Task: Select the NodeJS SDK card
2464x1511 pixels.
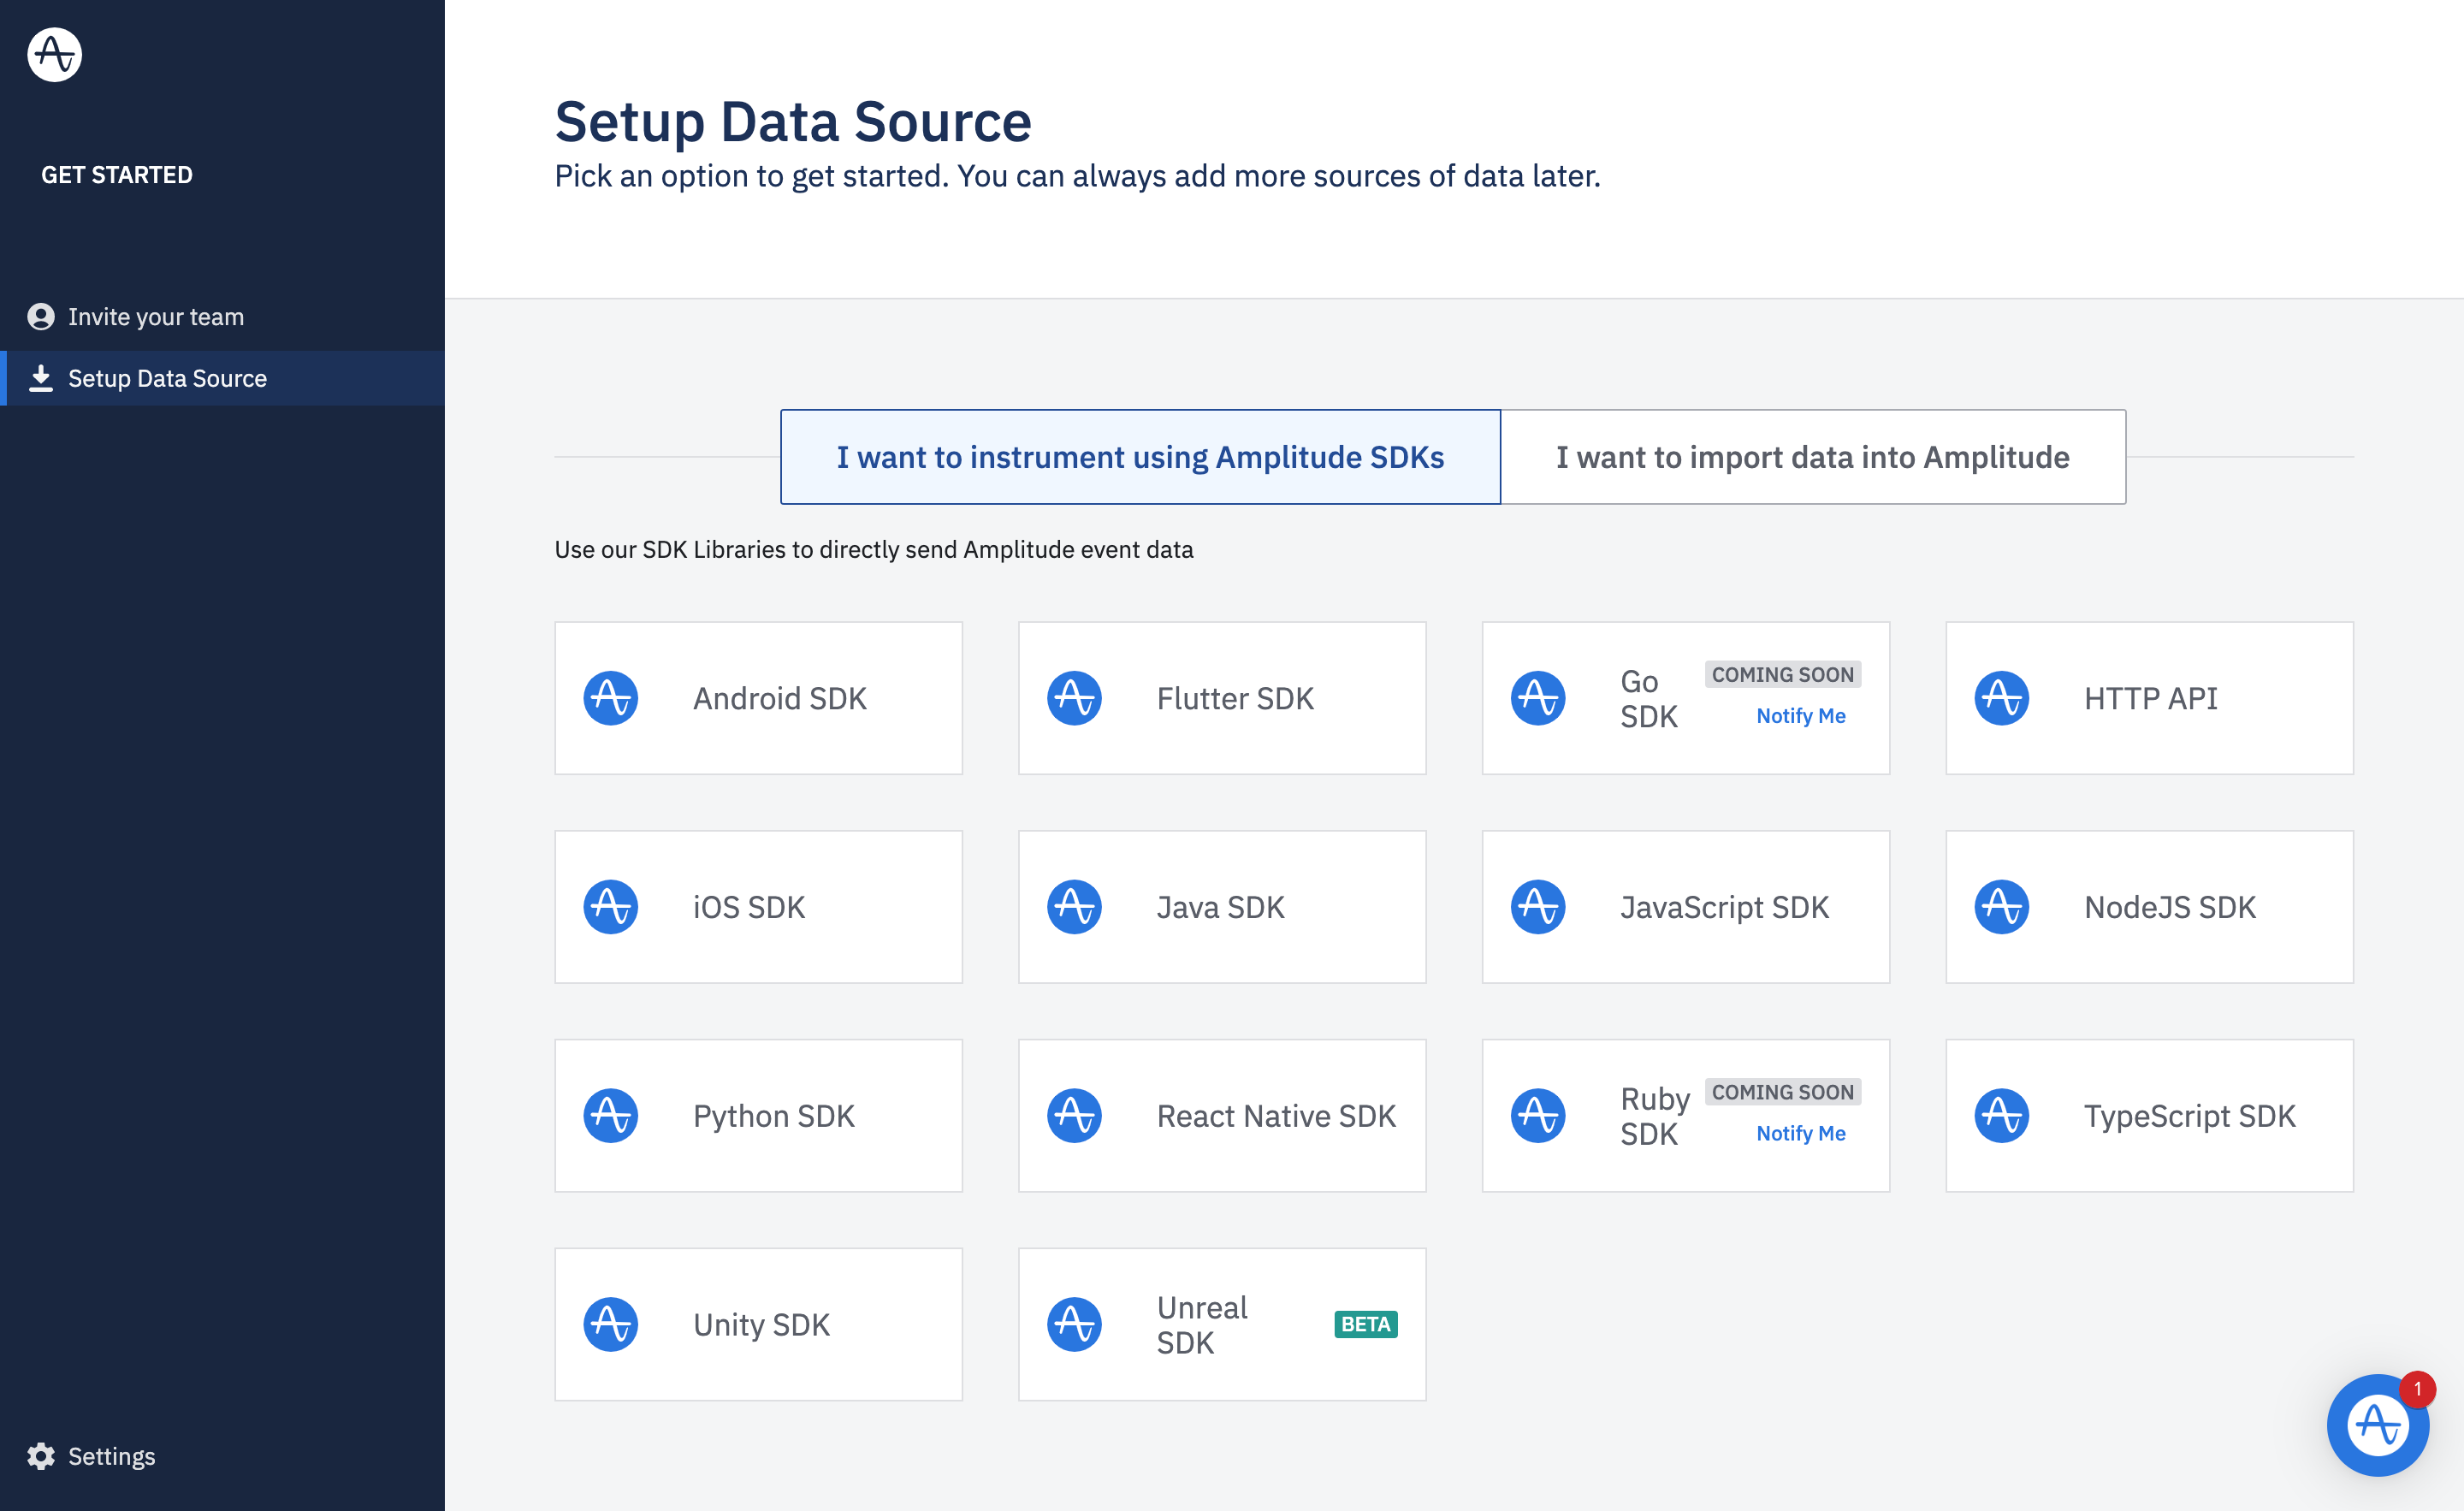Action: pos(2149,907)
